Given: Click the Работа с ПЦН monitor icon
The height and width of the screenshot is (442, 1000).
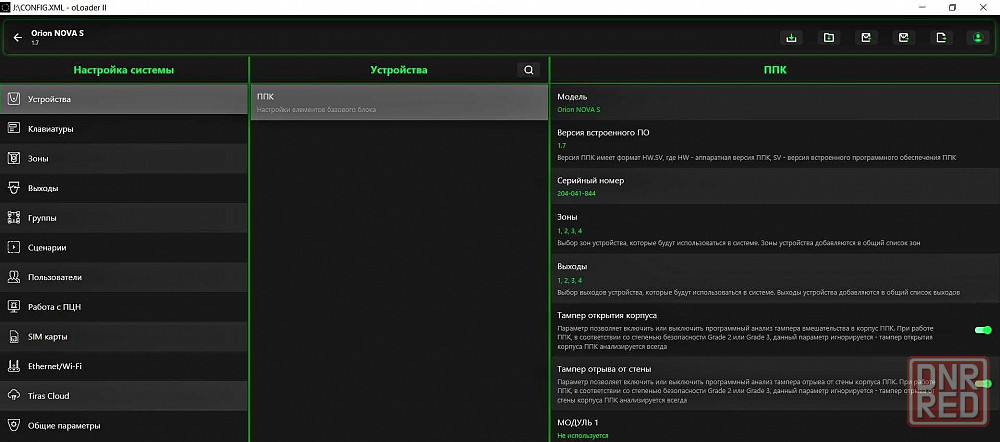Looking at the screenshot, I should (14, 307).
